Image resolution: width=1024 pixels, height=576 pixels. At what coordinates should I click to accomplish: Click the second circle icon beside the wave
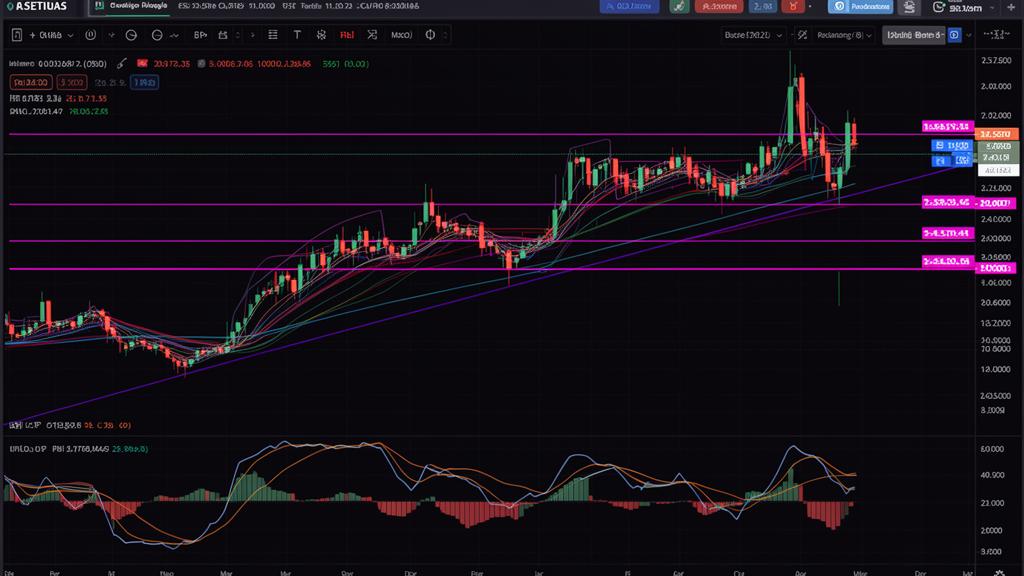pos(157,35)
